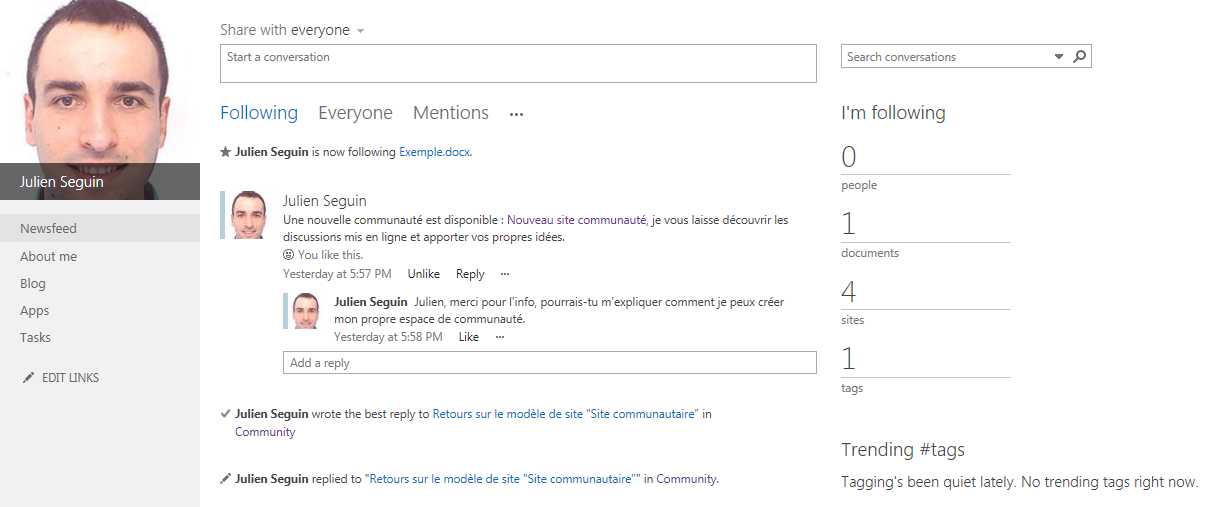Expand the search conversations dropdown arrow
This screenshot has height=507, width=1213.
[1059, 57]
